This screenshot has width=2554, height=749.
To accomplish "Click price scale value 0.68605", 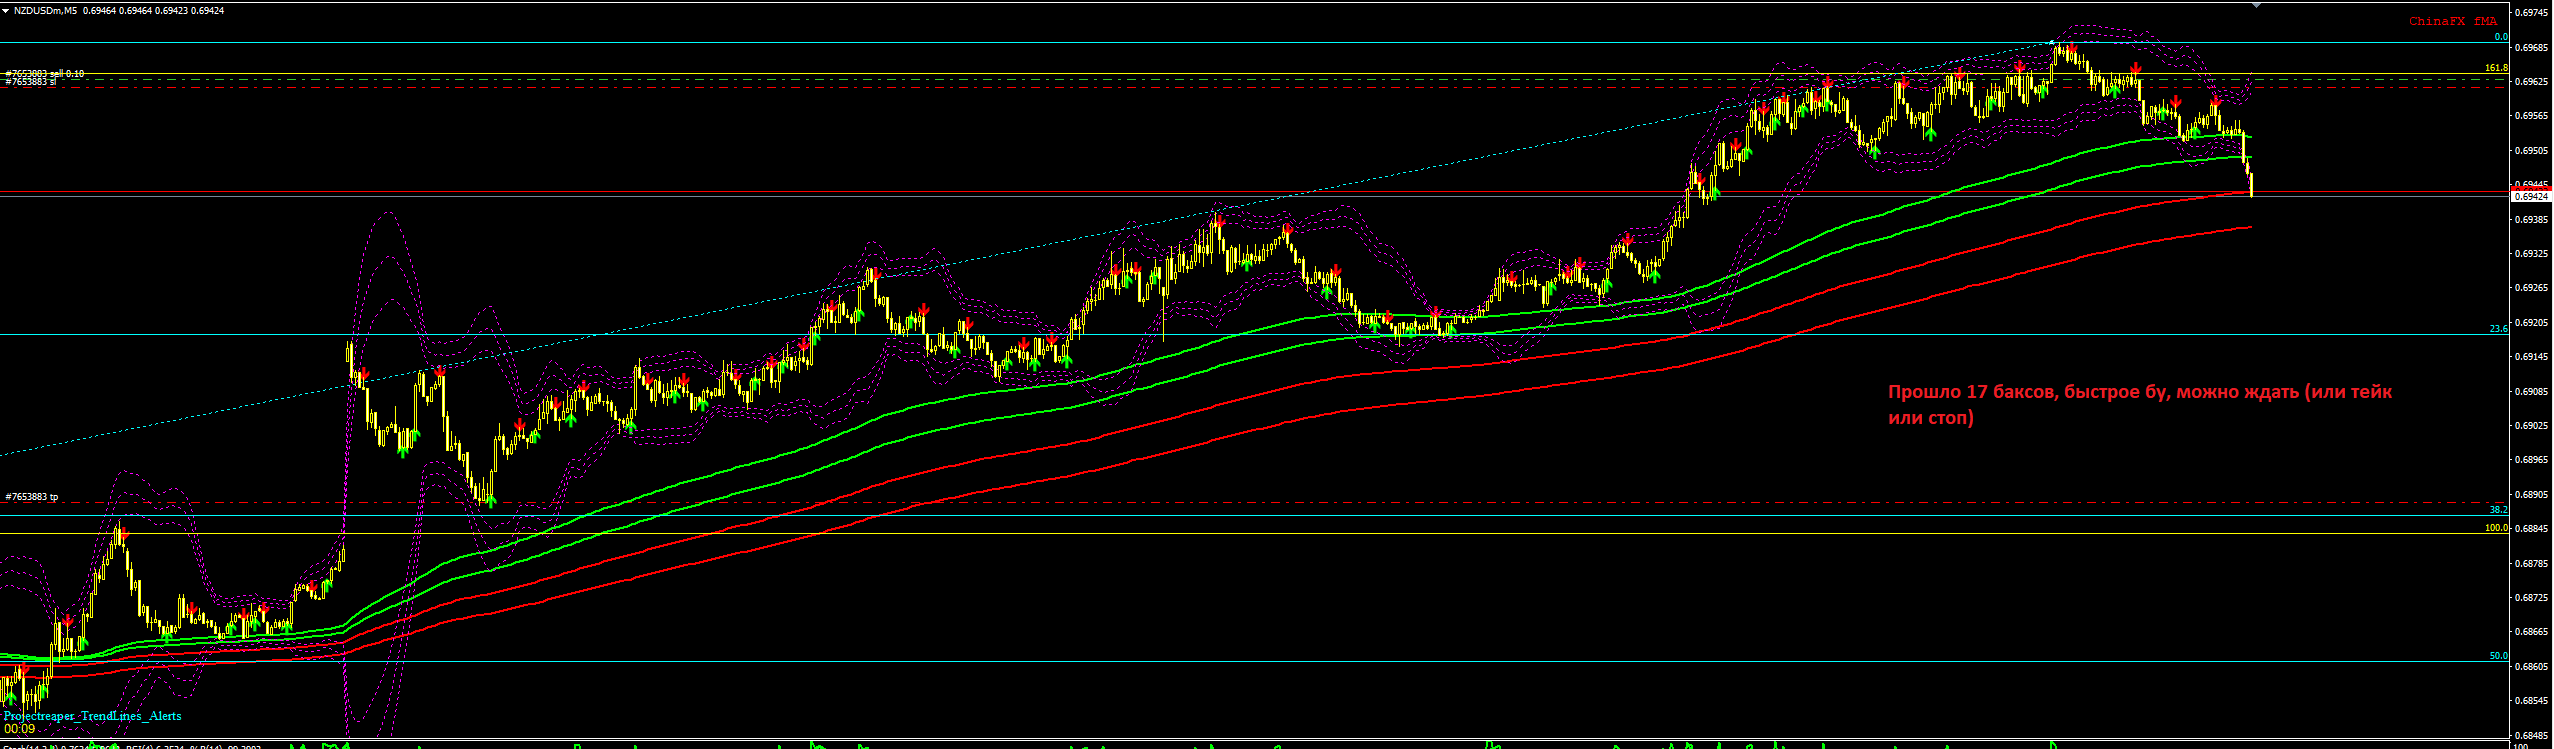I will 2533,667.
